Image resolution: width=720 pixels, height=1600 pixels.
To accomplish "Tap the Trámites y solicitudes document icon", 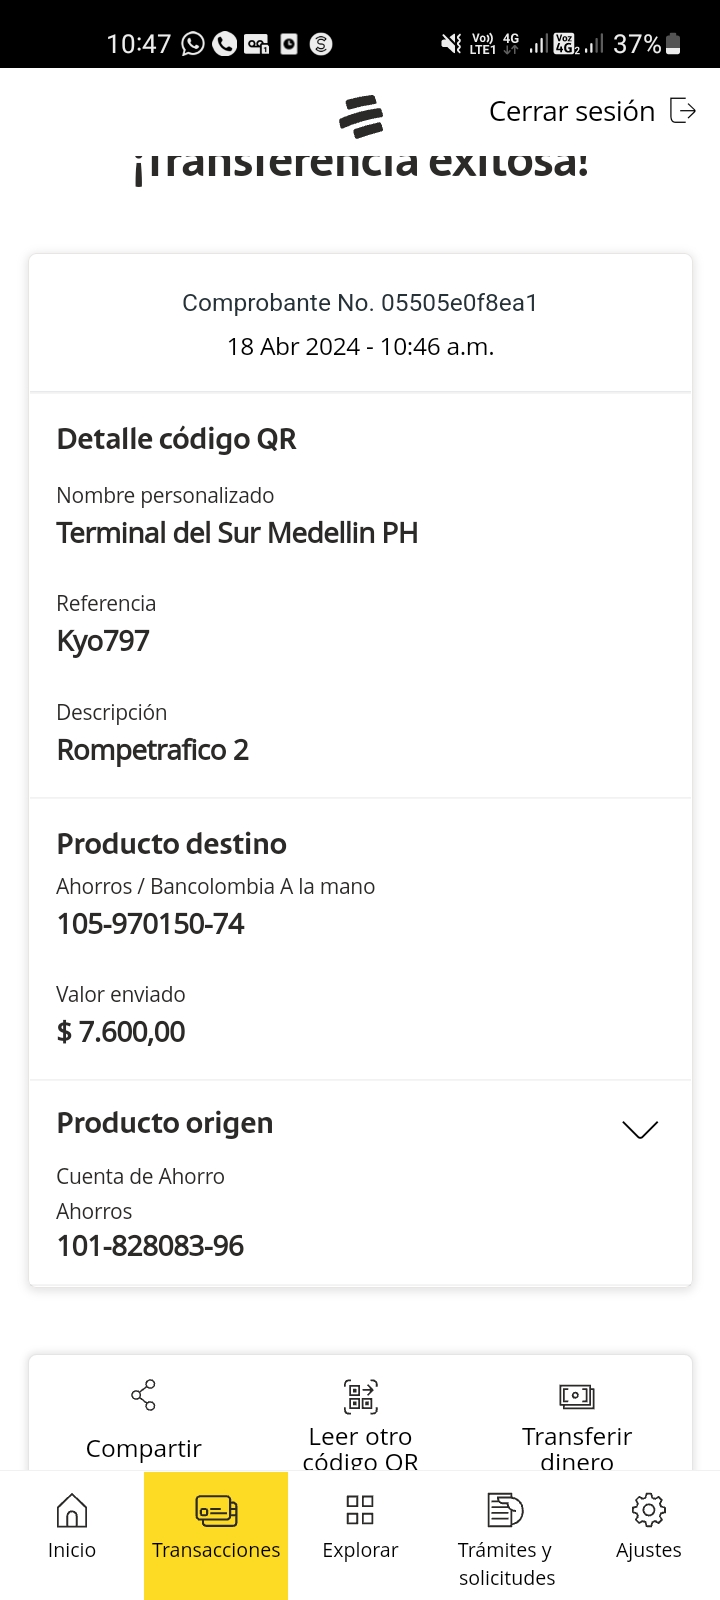I will pyautogui.click(x=505, y=1510).
